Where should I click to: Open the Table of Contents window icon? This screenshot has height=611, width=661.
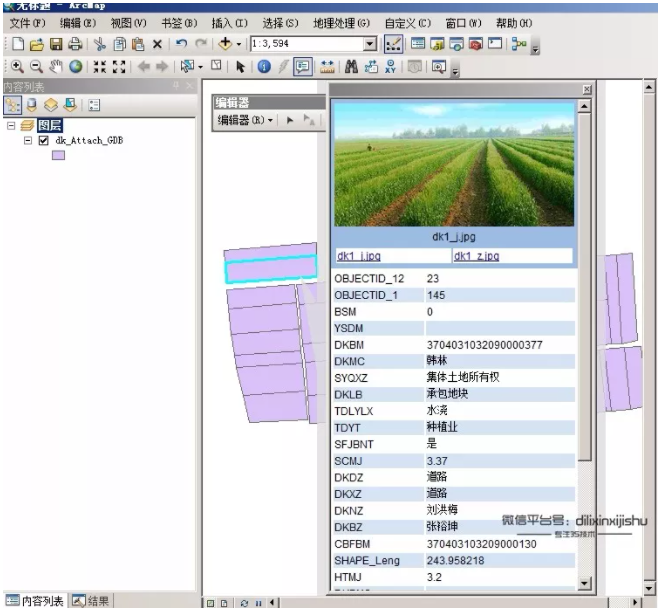click(x=418, y=43)
